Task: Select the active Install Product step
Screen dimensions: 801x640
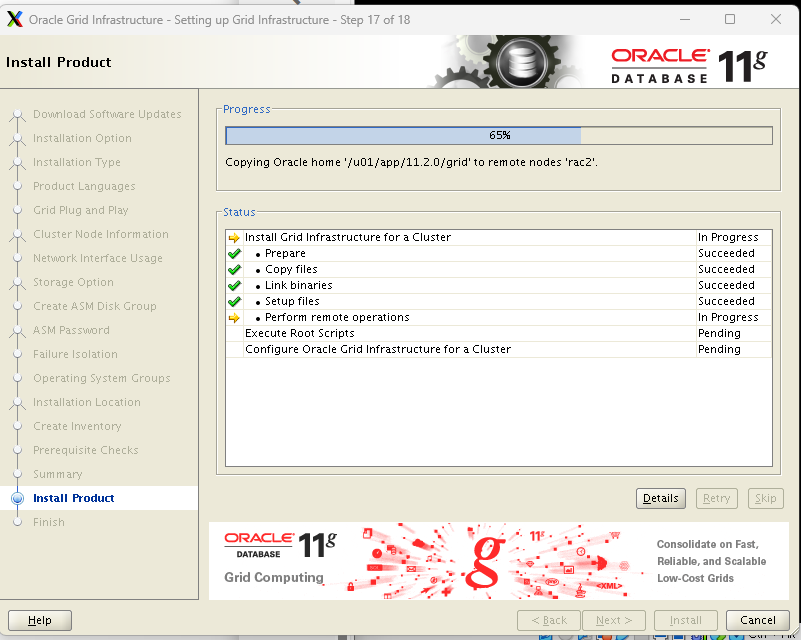Action: tap(74, 498)
